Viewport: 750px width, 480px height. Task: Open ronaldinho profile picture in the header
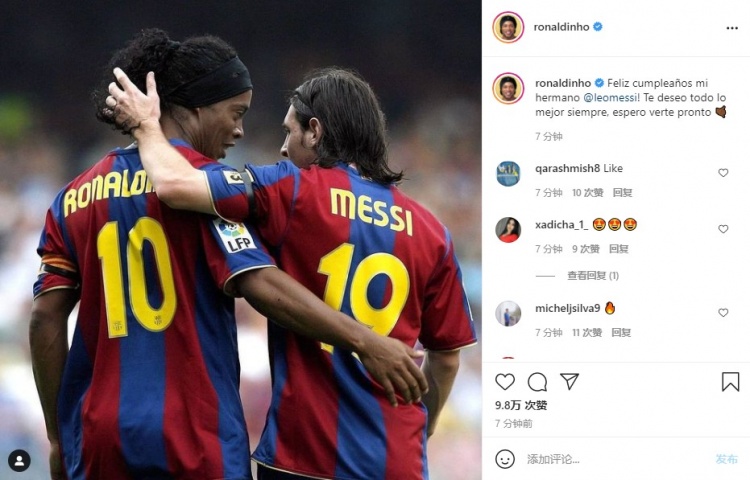508,27
